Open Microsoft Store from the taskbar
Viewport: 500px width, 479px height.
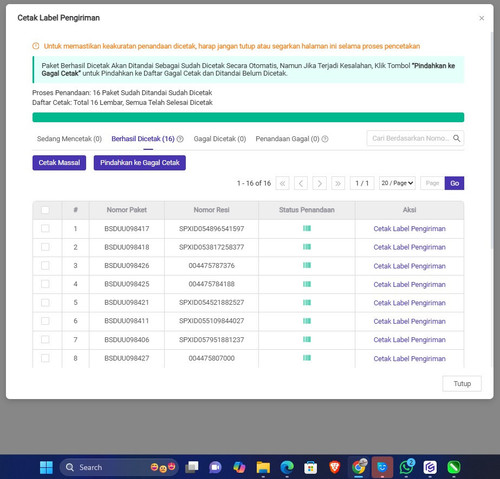(x=310, y=467)
